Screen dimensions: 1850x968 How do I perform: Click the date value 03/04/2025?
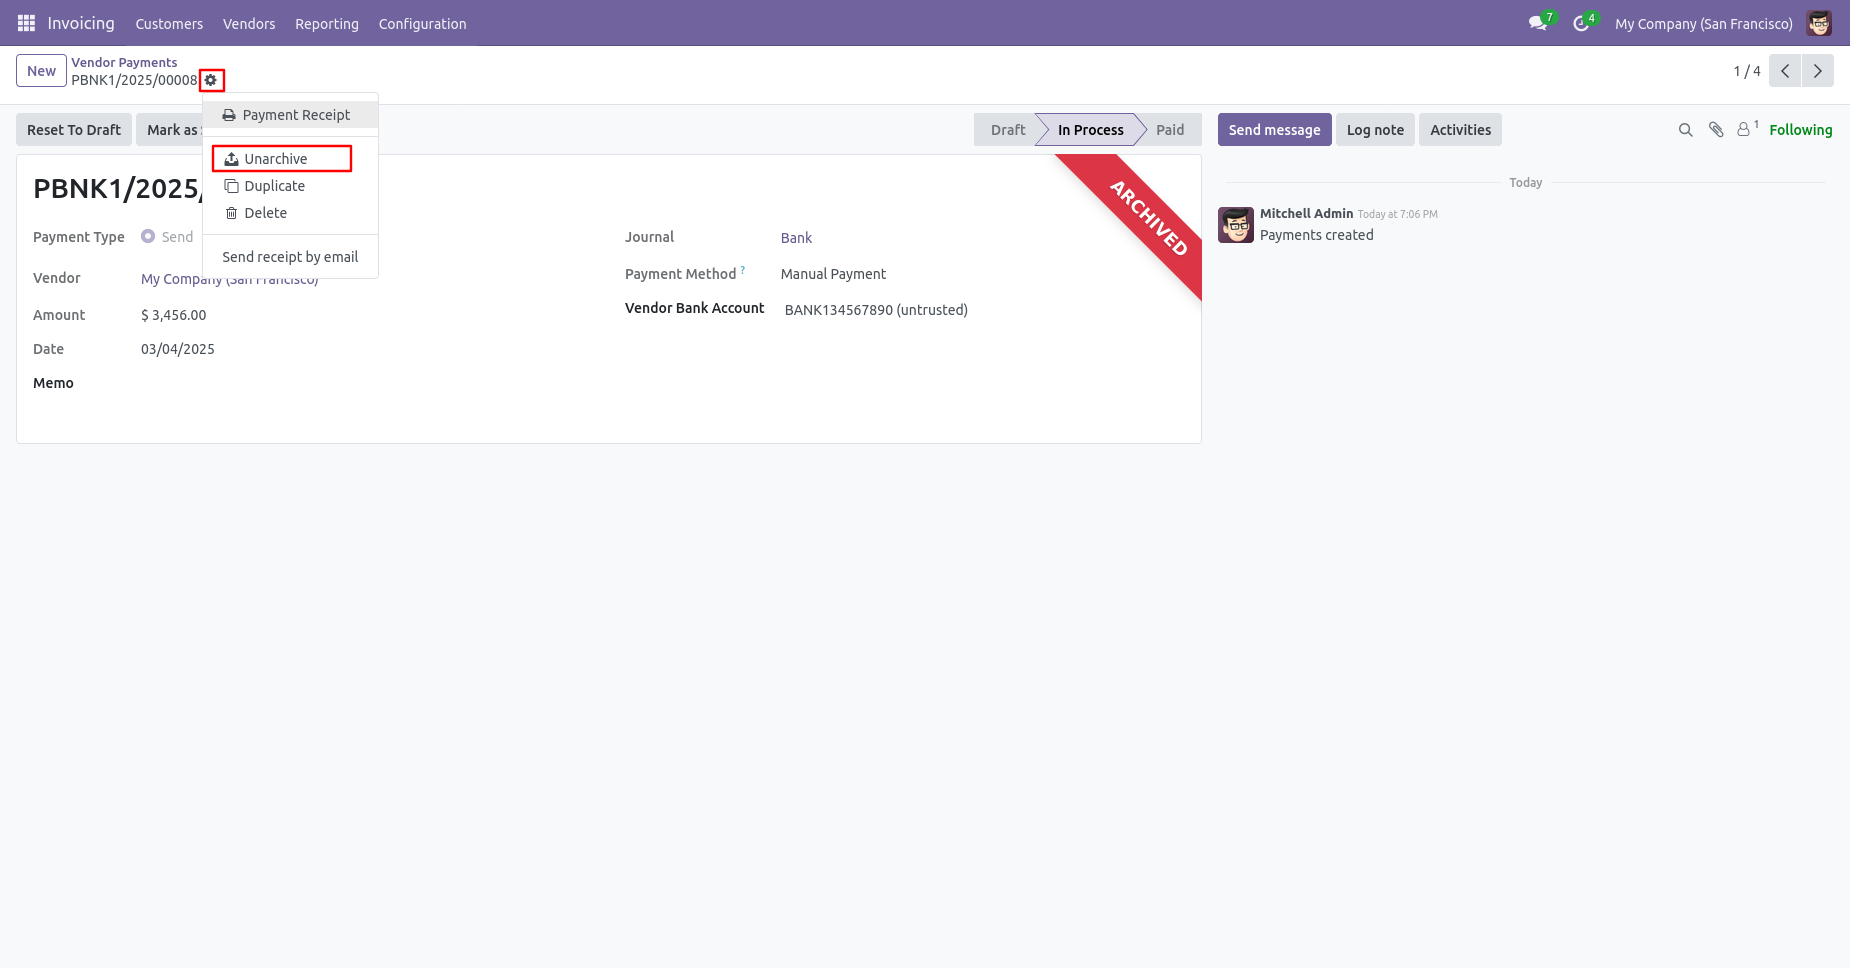(x=178, y=349)
